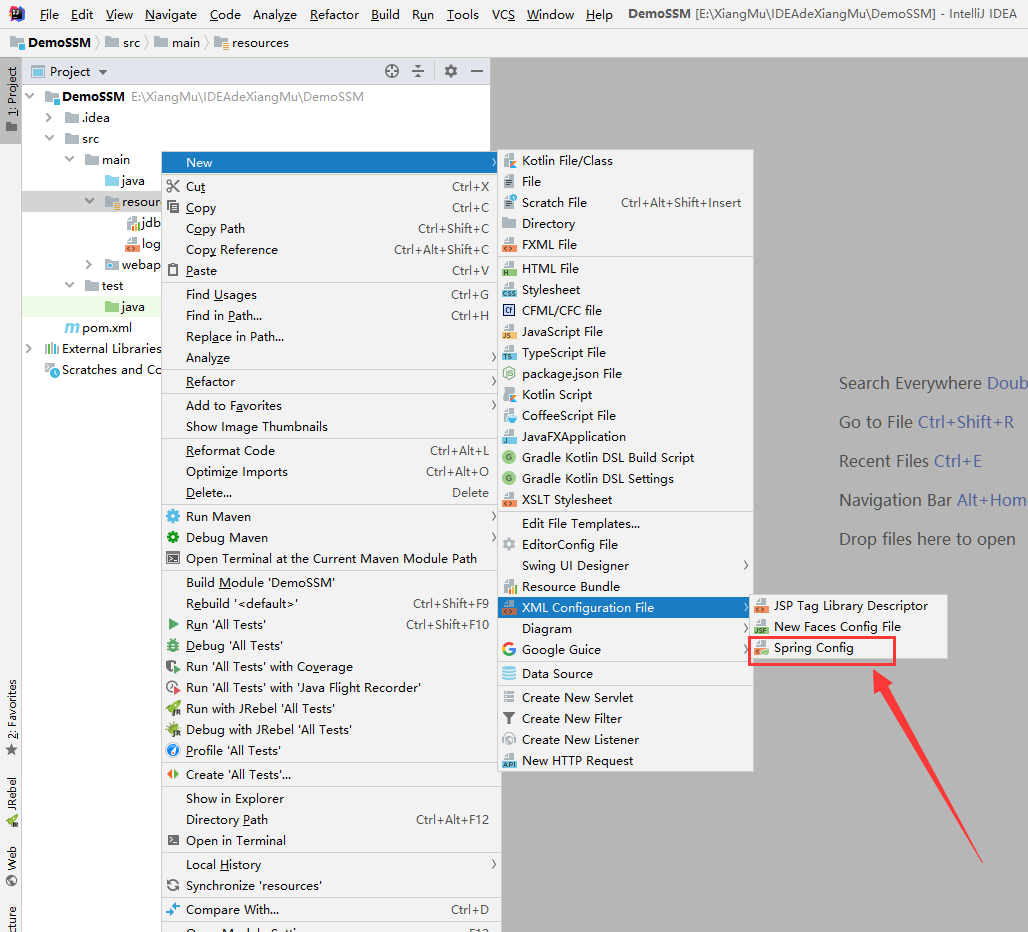Expand the webapp folder

click(89, 264)
